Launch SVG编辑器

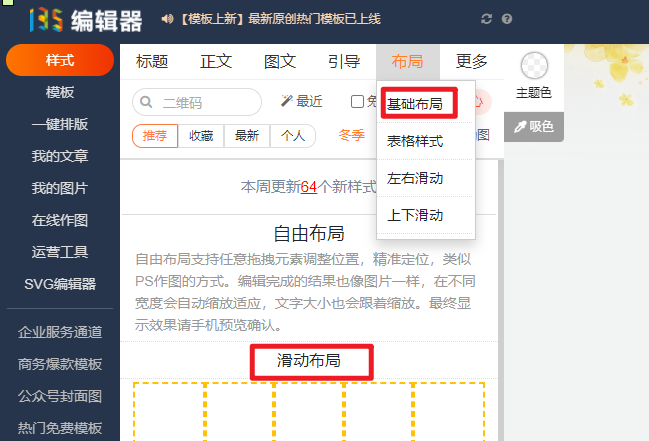click(x=60, y=284)
